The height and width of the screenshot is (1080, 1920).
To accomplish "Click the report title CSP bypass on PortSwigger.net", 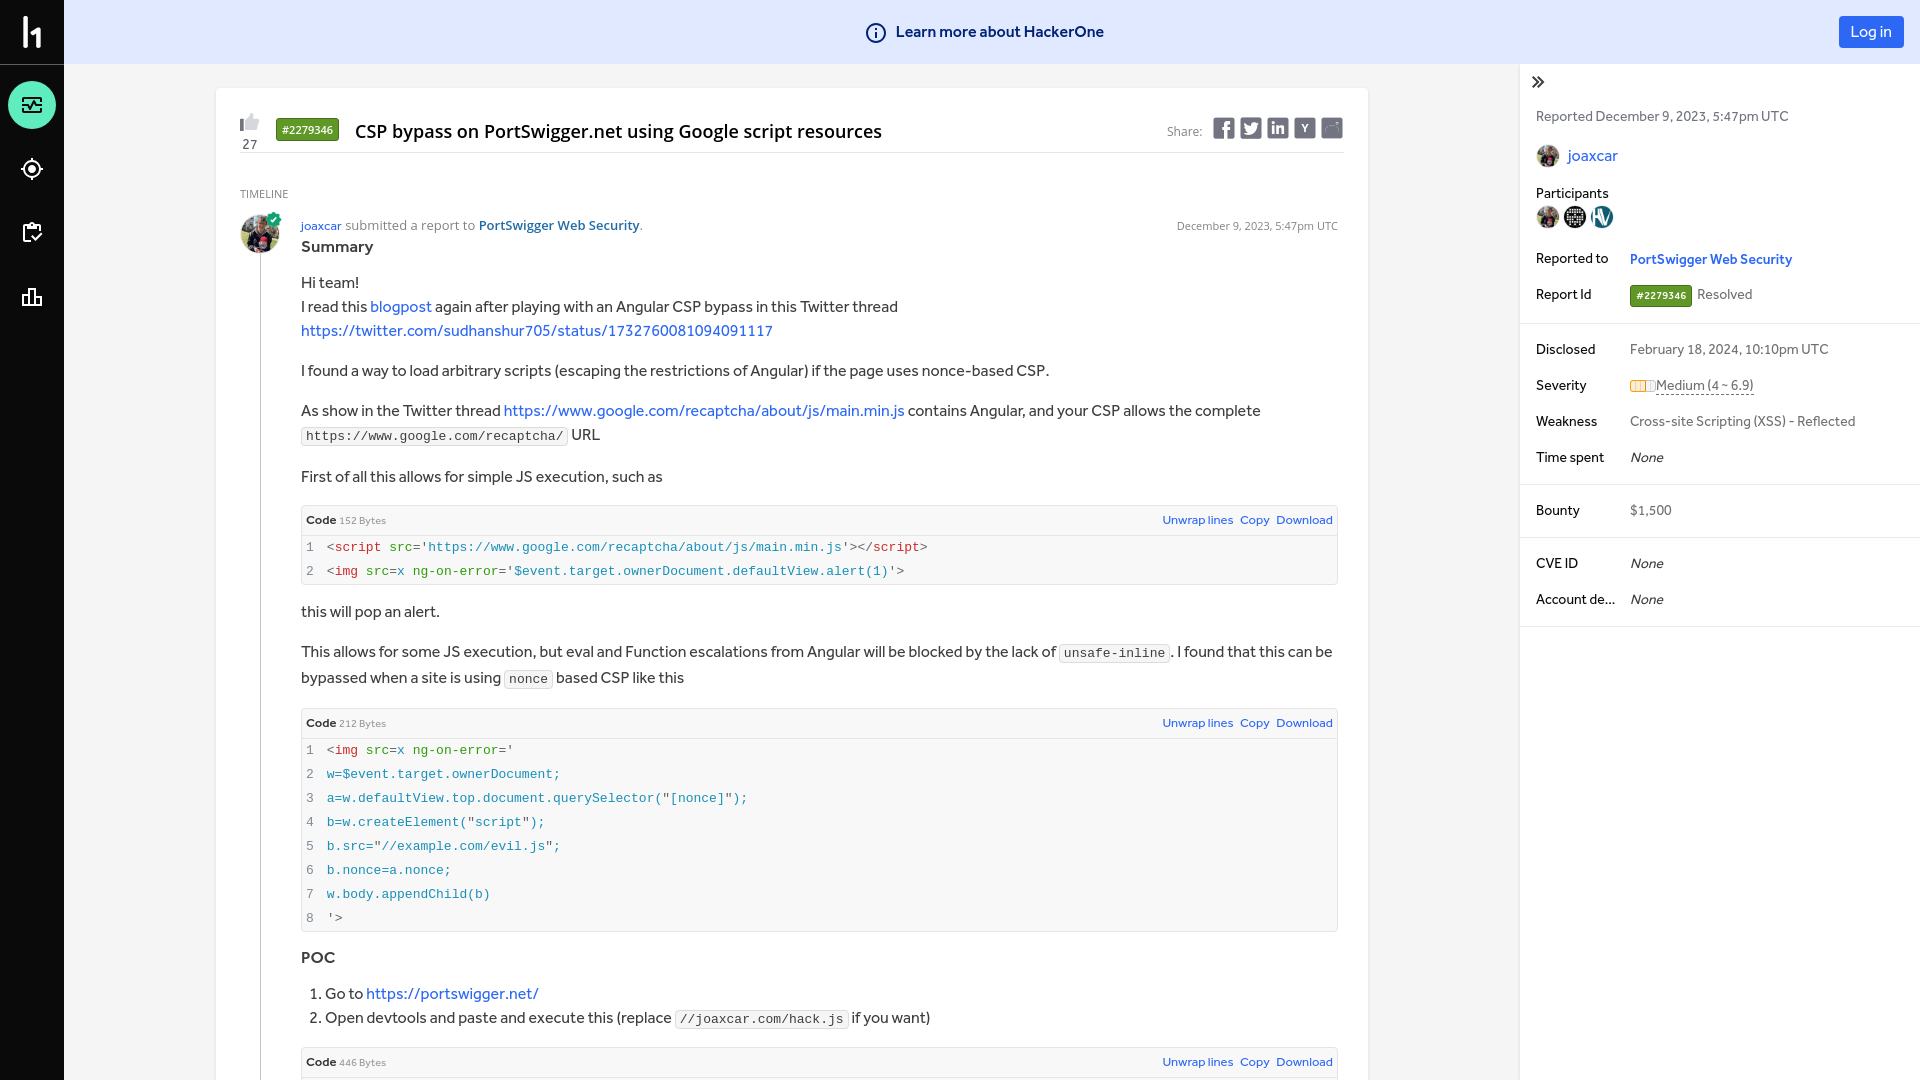I will tap(618, 131).
